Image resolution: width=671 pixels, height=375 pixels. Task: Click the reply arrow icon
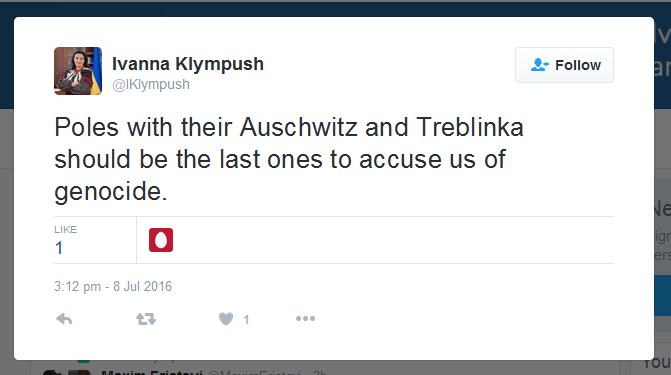coord(64,319)
